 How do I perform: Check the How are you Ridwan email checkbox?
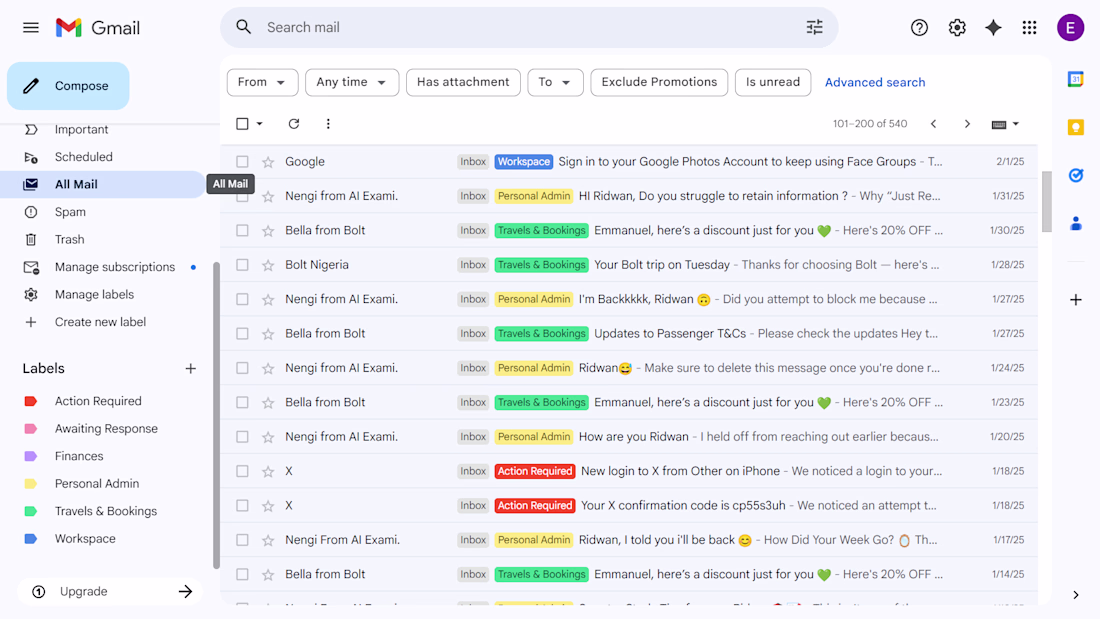242,437
